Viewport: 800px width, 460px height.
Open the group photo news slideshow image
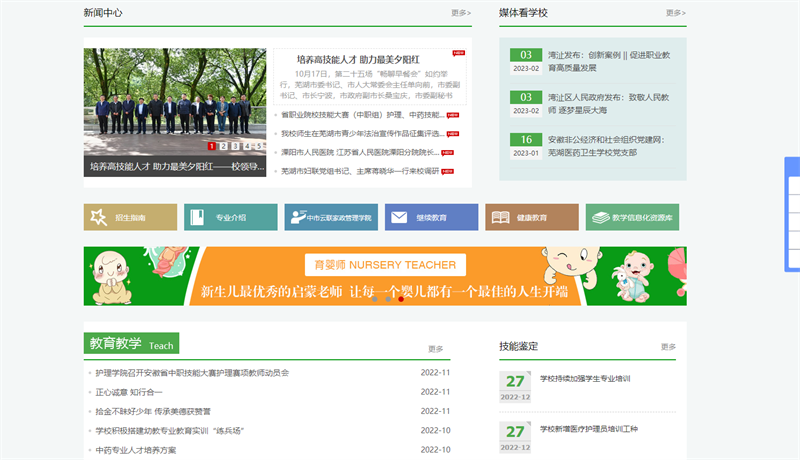coord(175,102)
